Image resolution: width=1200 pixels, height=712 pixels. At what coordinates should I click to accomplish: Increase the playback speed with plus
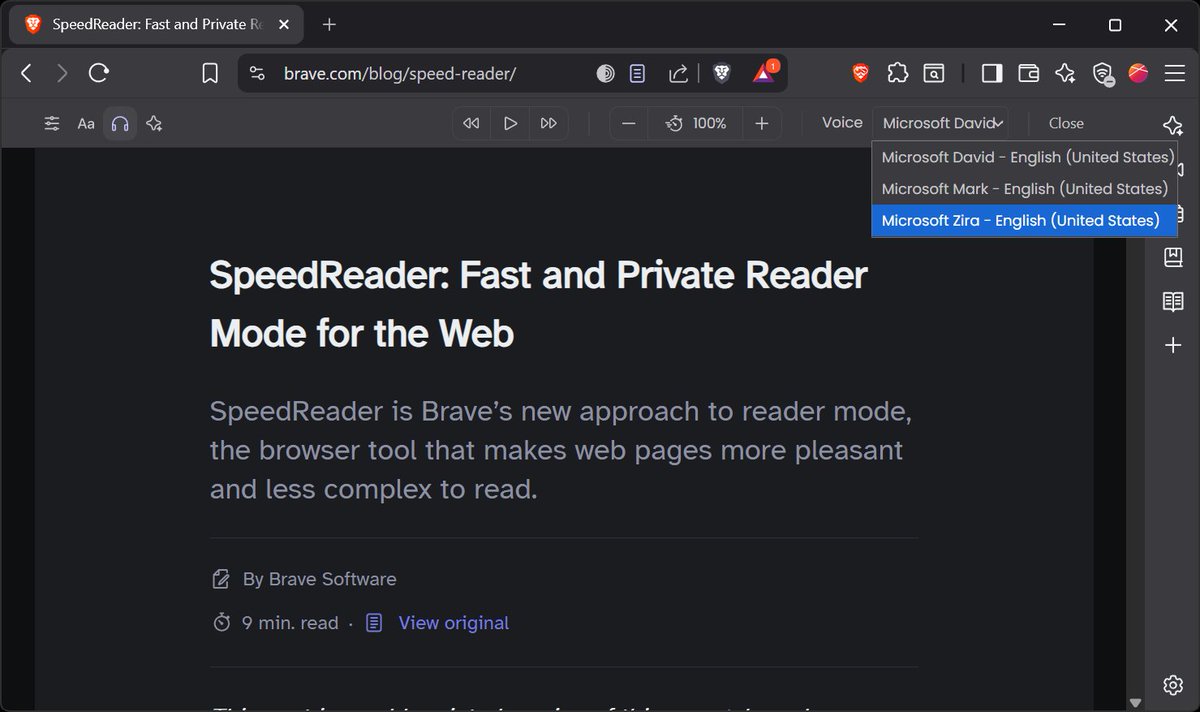click(x=762, y=123)
